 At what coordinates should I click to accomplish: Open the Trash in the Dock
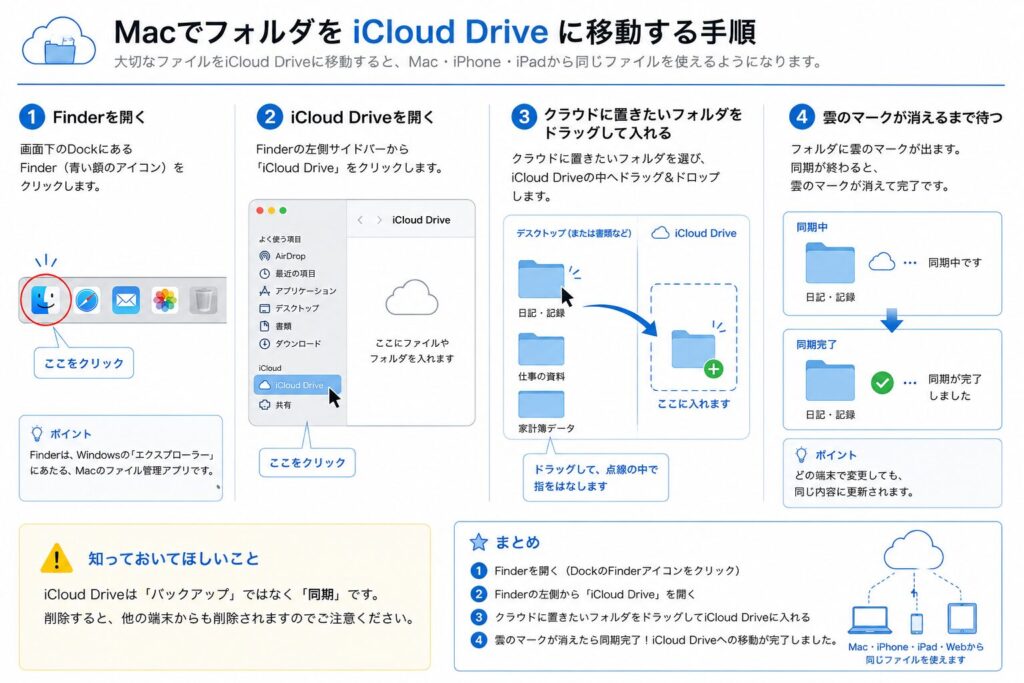point(203,300)
